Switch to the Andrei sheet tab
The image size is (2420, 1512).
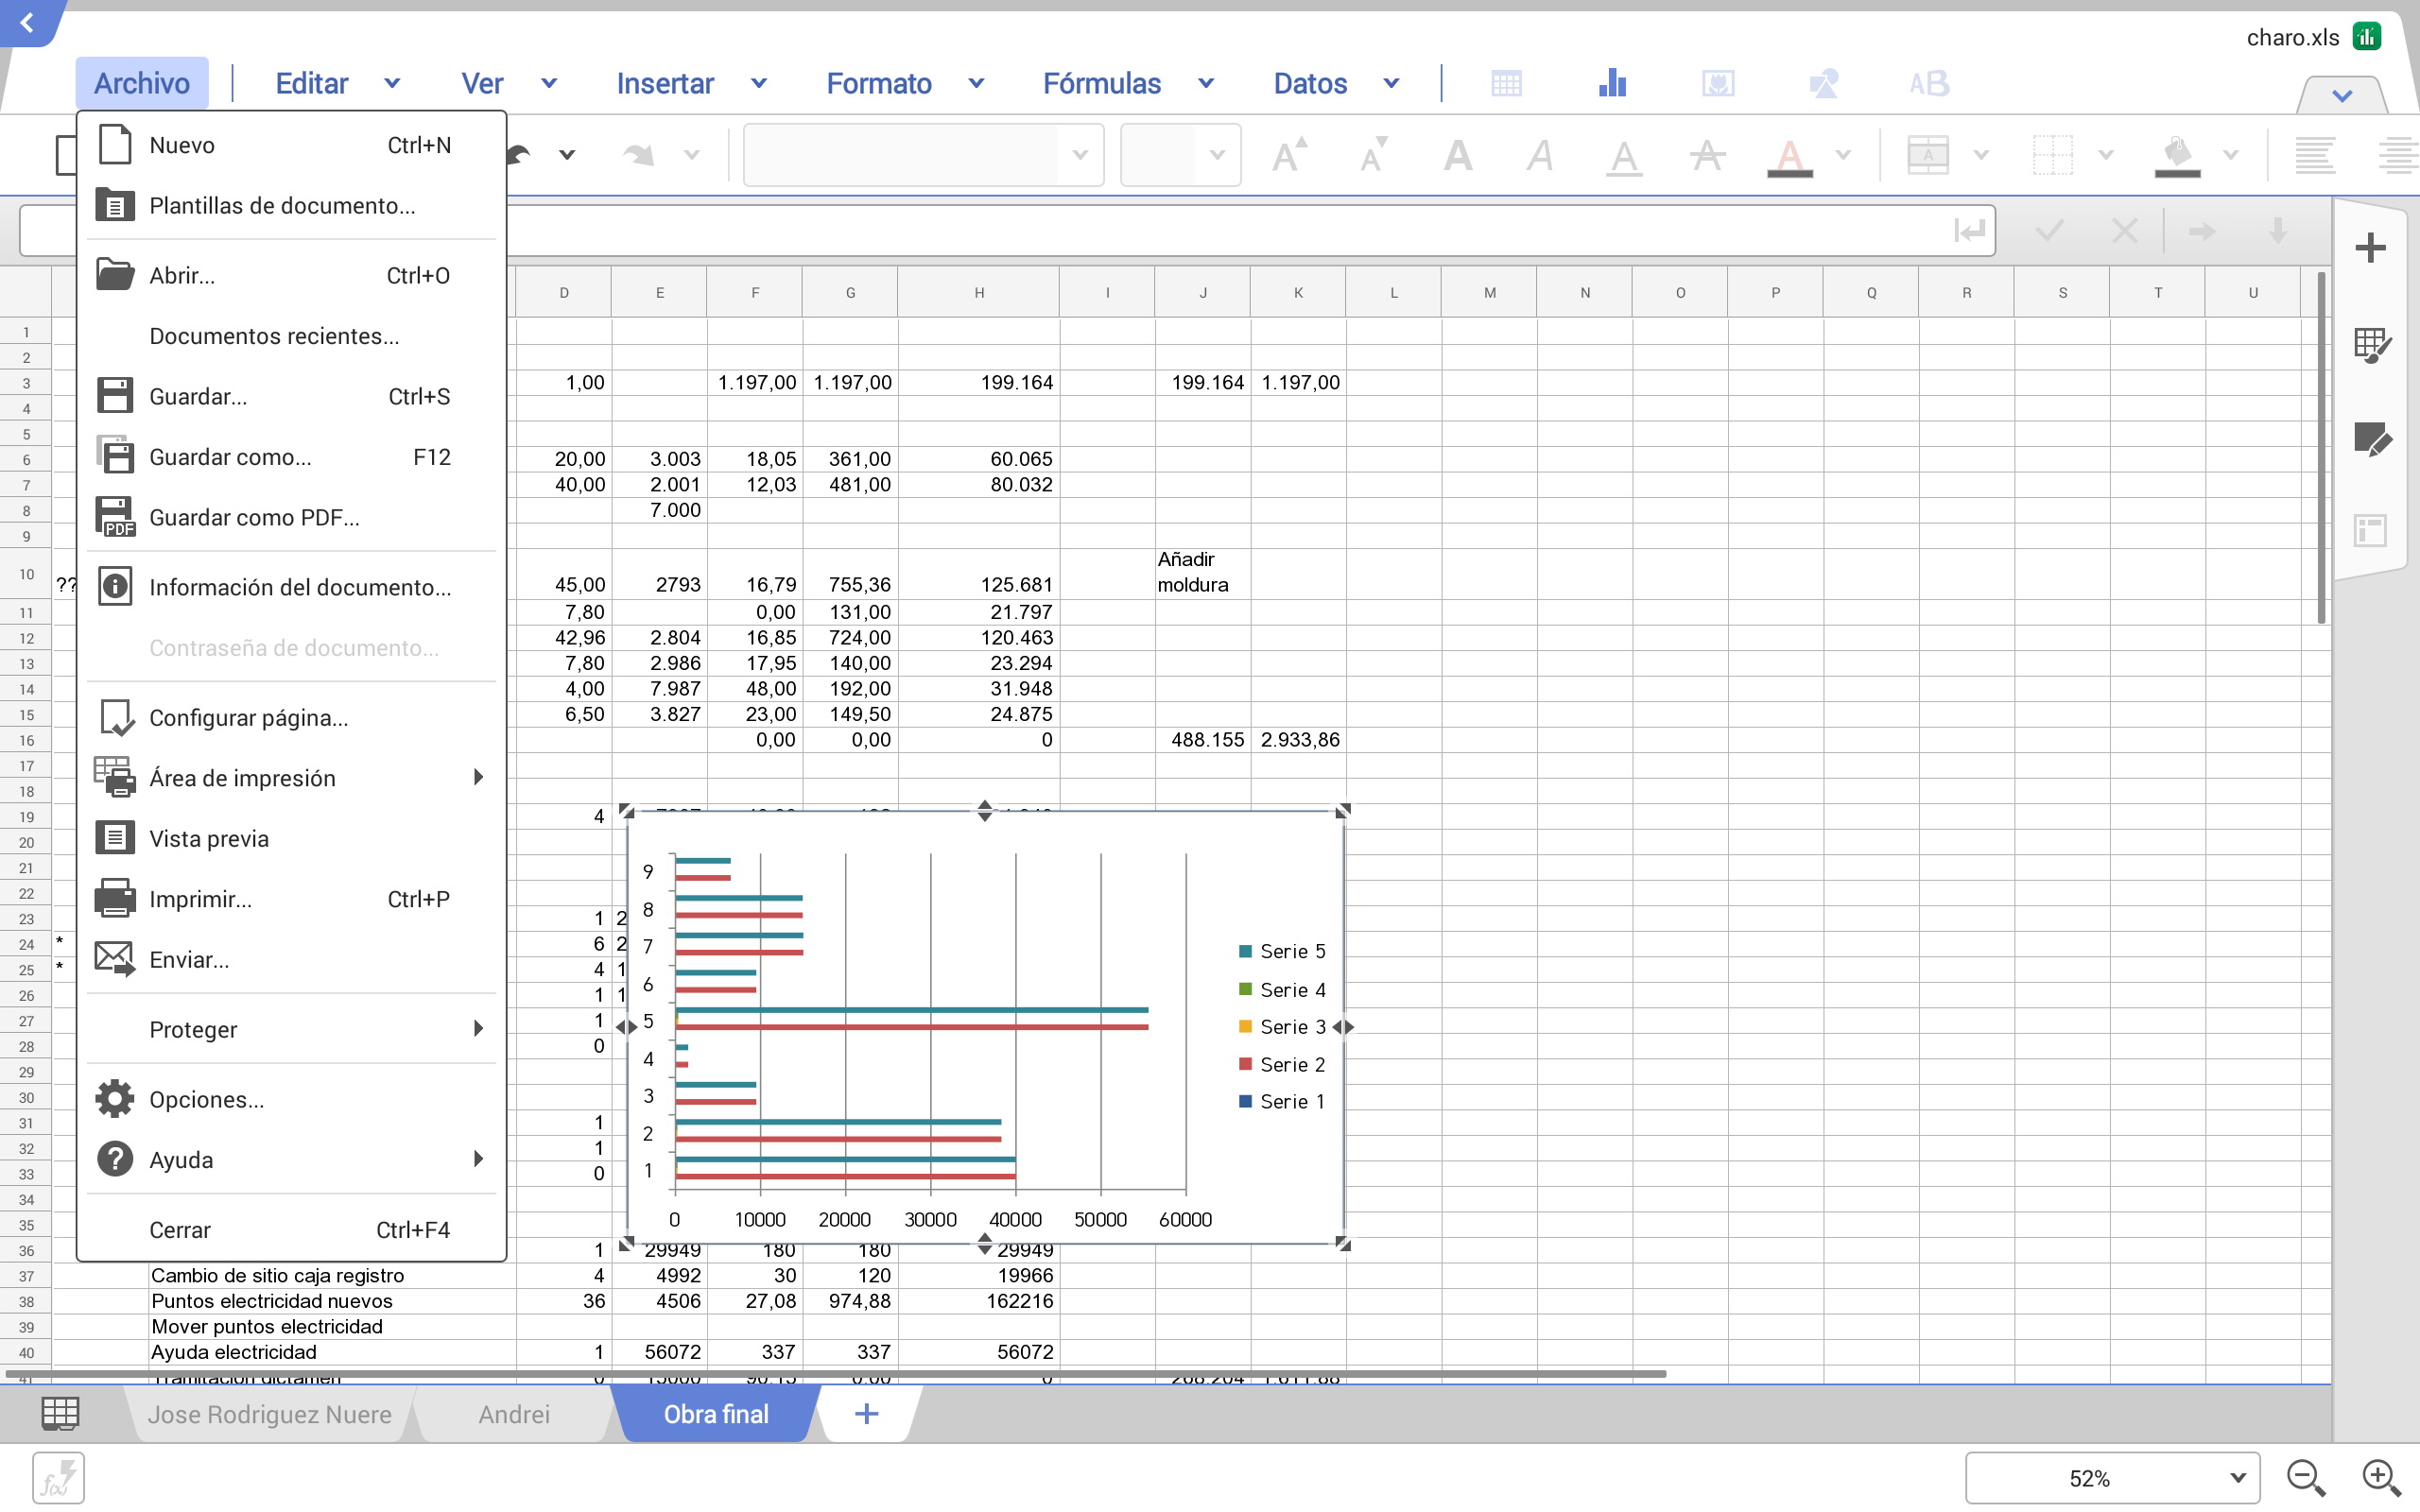tap(513, 1413)
